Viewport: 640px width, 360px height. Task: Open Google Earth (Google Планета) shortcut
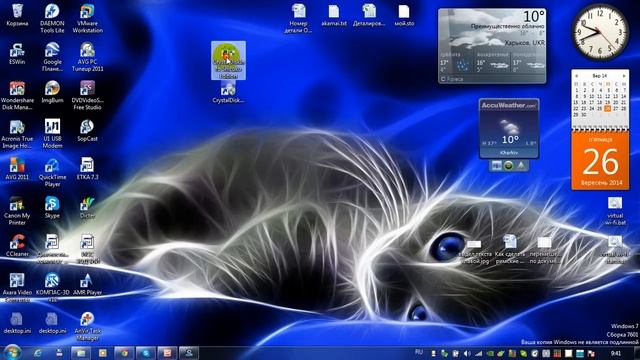(x=52, y=57)
